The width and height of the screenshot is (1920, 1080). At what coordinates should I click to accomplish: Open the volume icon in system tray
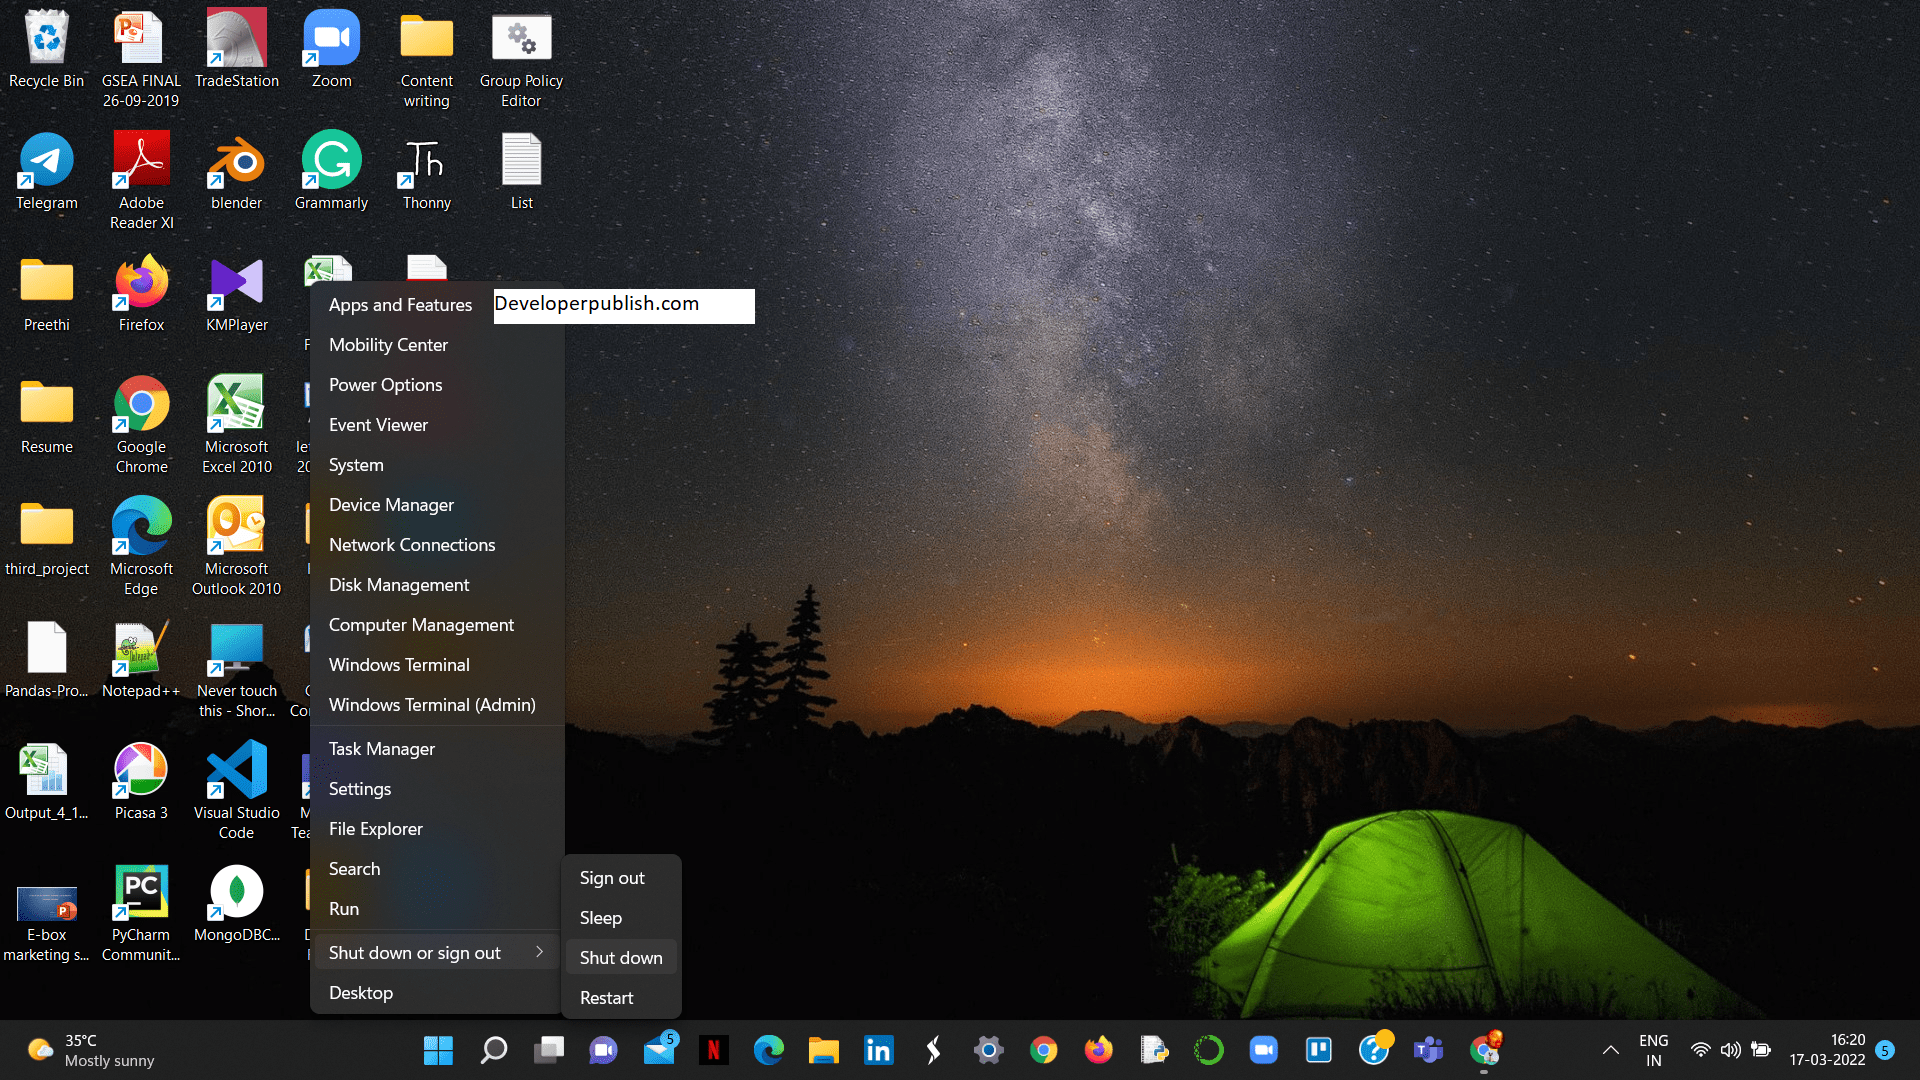[1730, 1050]
